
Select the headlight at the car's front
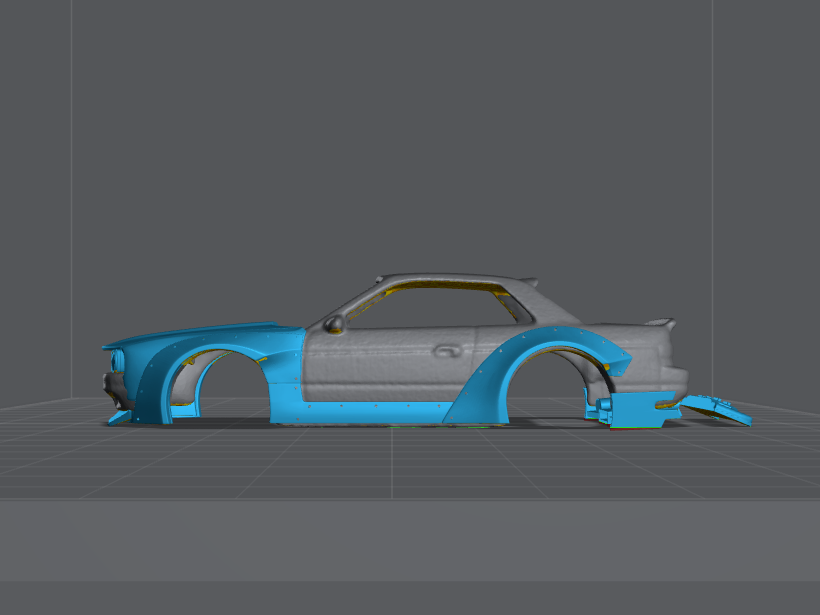pos(118,360)
